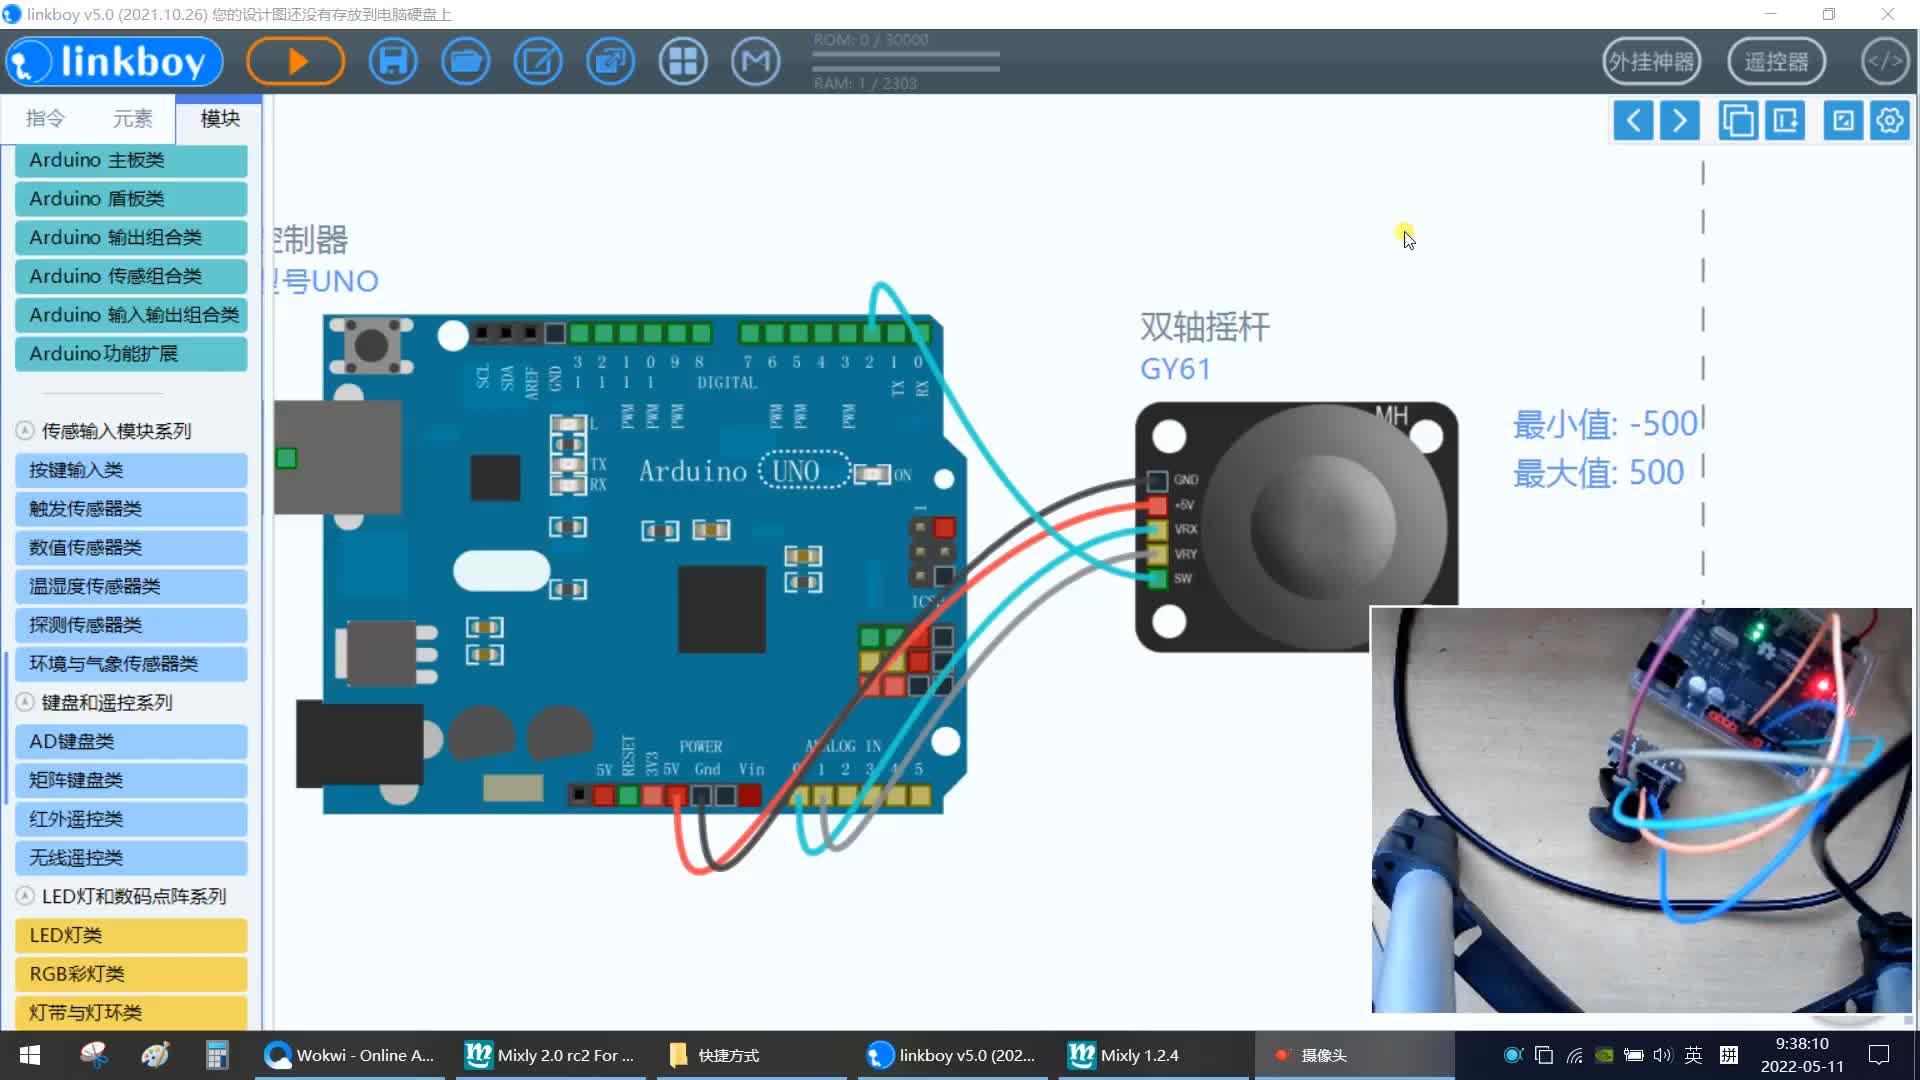Open Arduino功能扩展 category
This screenshot has width=1920, height=1080.
[x=131, y=354]
